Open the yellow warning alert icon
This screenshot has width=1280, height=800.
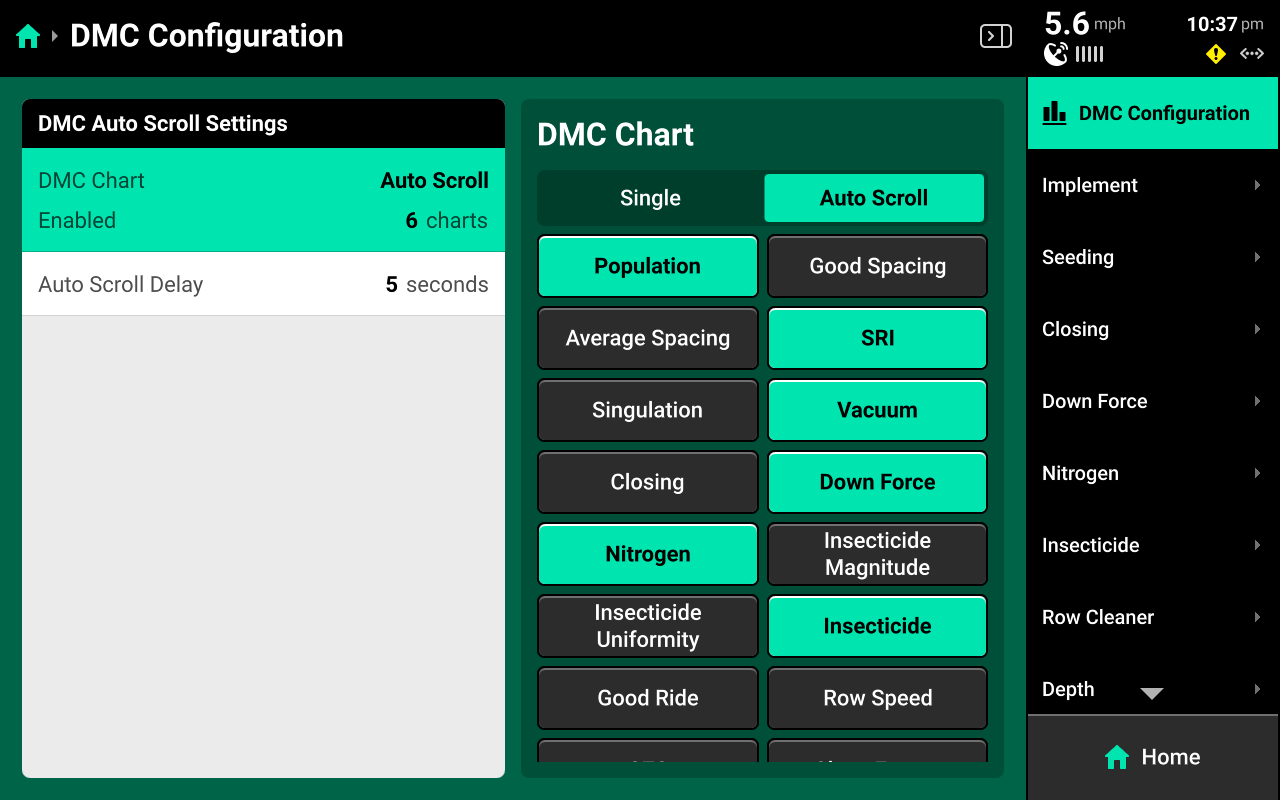1215,54
